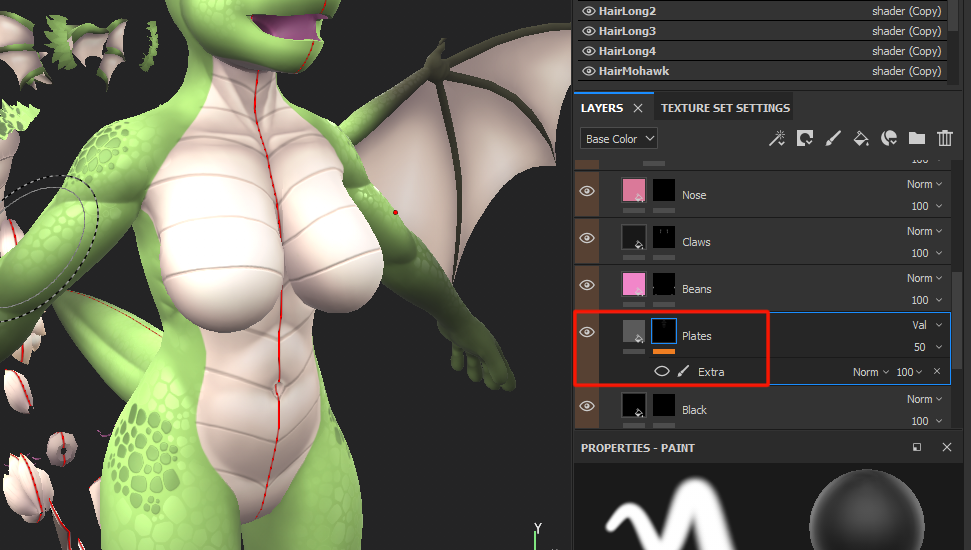
Task: Click shader (Copy) on the HairLong2 row
Action: [x=907, y=11]
